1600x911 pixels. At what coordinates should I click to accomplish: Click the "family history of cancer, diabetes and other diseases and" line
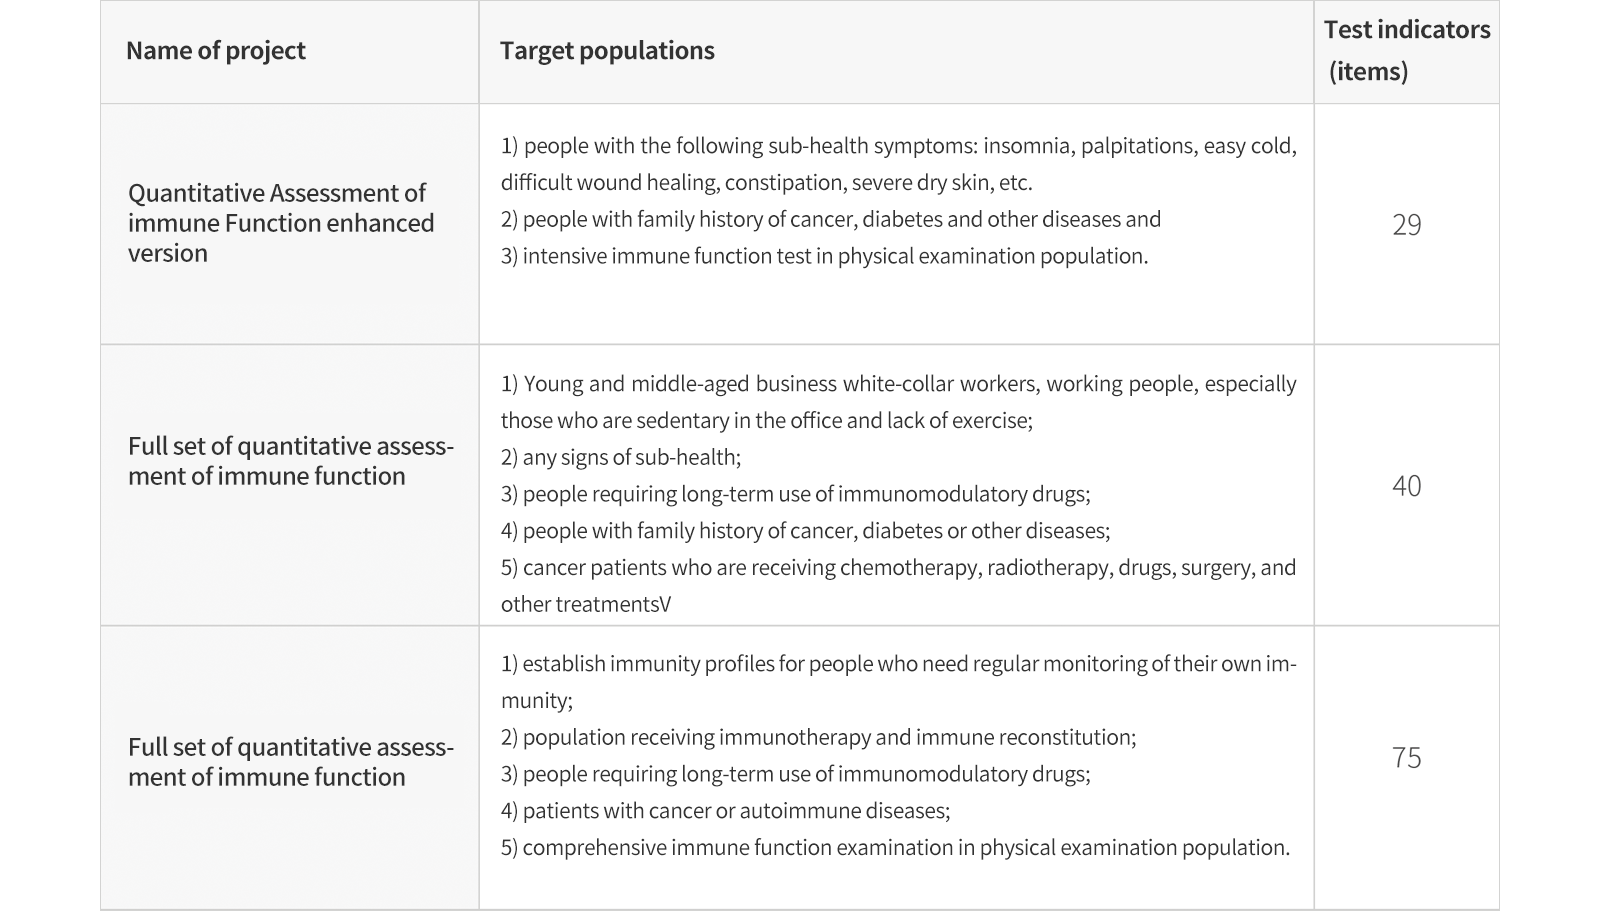click(830, 219)
